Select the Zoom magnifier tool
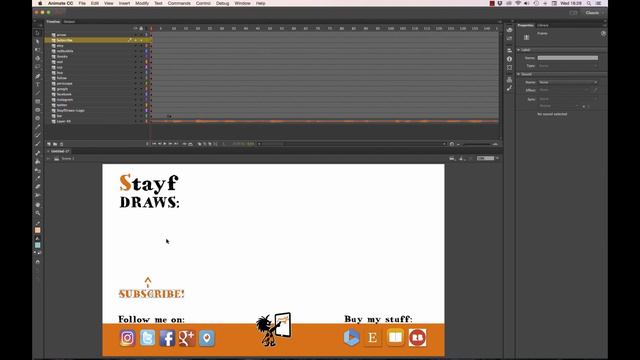 point(38,213)
